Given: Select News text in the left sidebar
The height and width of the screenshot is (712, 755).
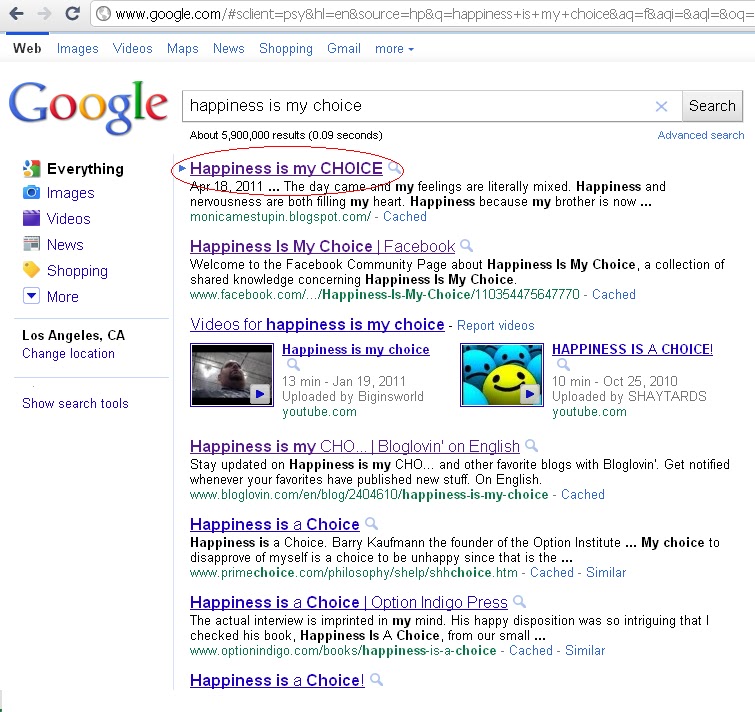Looking at the screenshot, I should coord(65,245).
